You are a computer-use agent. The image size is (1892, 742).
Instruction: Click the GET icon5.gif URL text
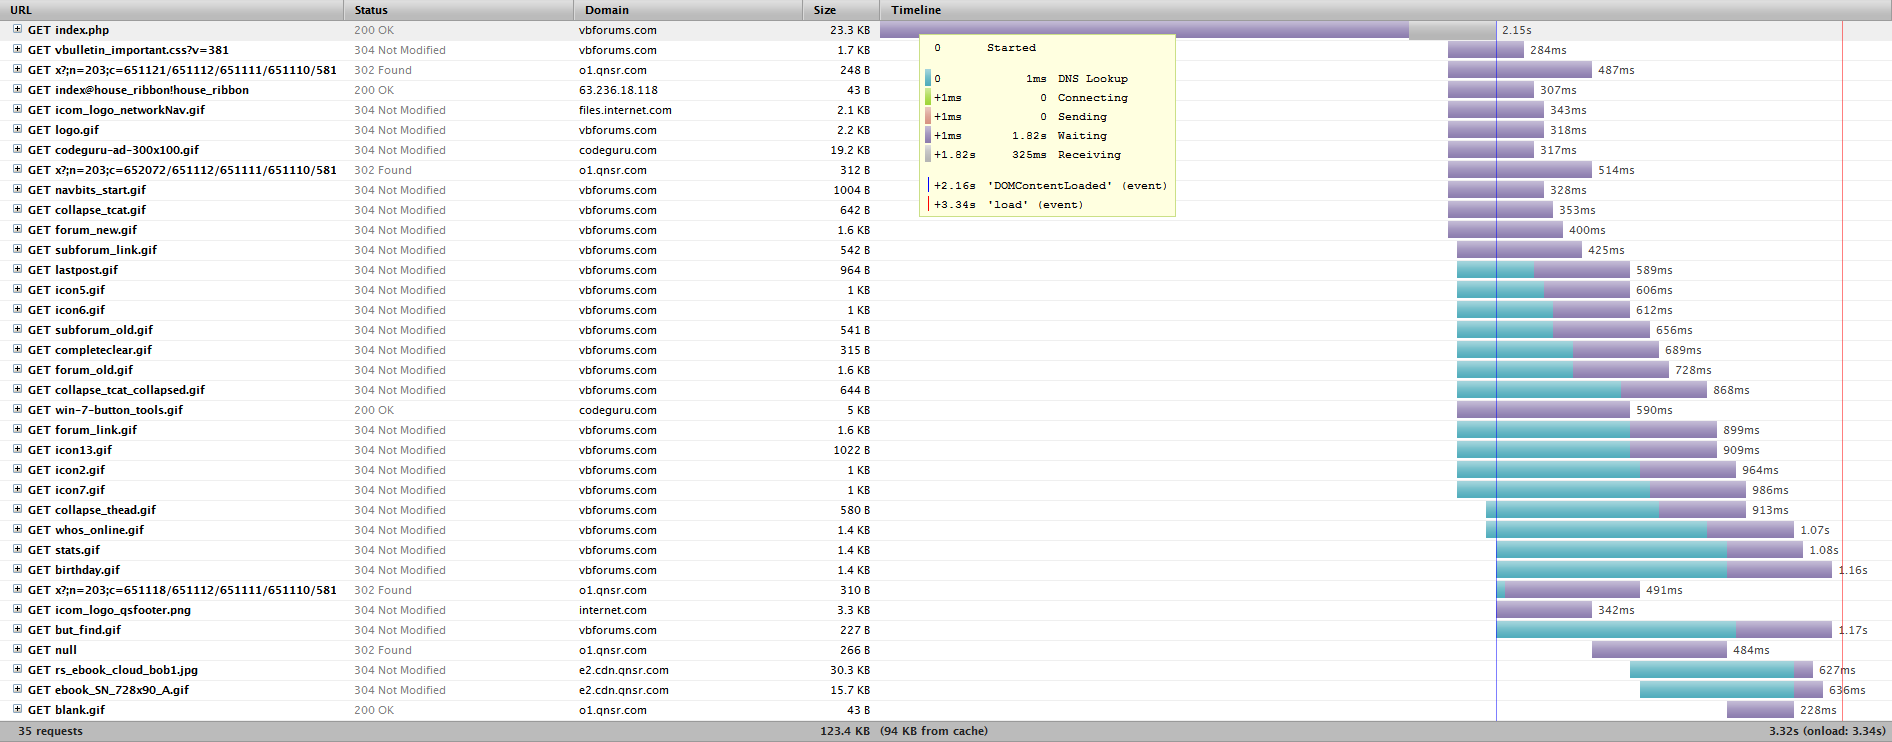66,290
